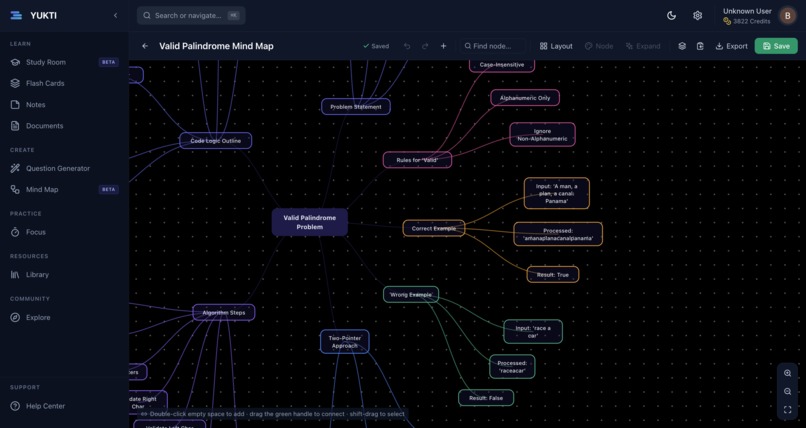Click the undo arrow icon
The width and height of the screenshot is (806, 428).
pos(407,46)
